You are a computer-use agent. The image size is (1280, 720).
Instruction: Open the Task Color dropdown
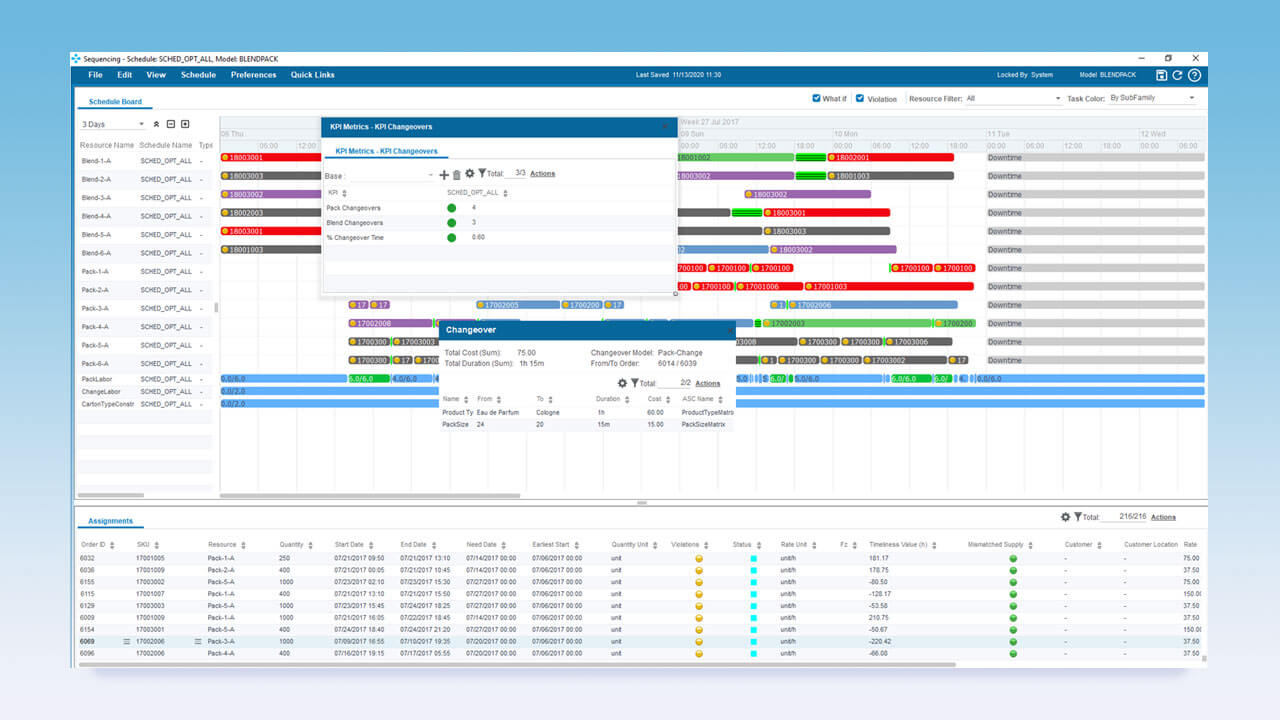click(x=1152, y=99)
